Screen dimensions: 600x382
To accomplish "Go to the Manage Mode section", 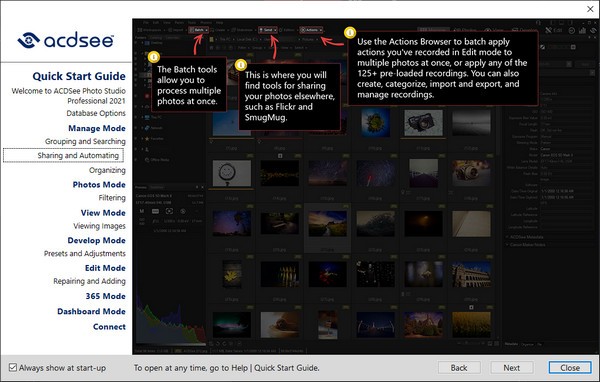I will pos(97,128).
